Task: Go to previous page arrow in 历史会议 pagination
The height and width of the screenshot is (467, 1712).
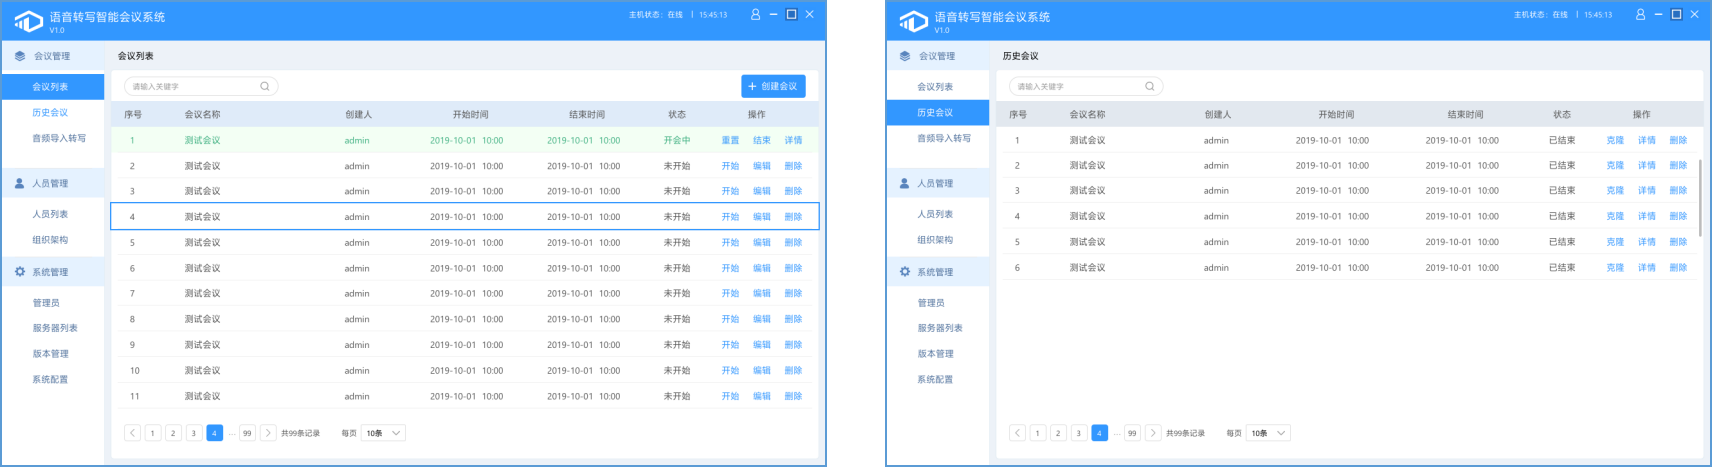Action: click(1017, 433)
